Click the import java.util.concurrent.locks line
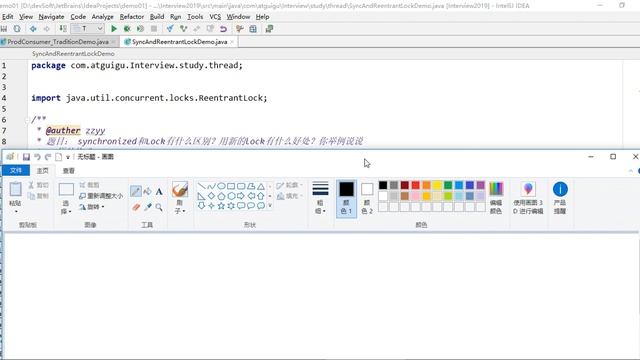This screenshot has height=360, width=640. coord(149,98)
